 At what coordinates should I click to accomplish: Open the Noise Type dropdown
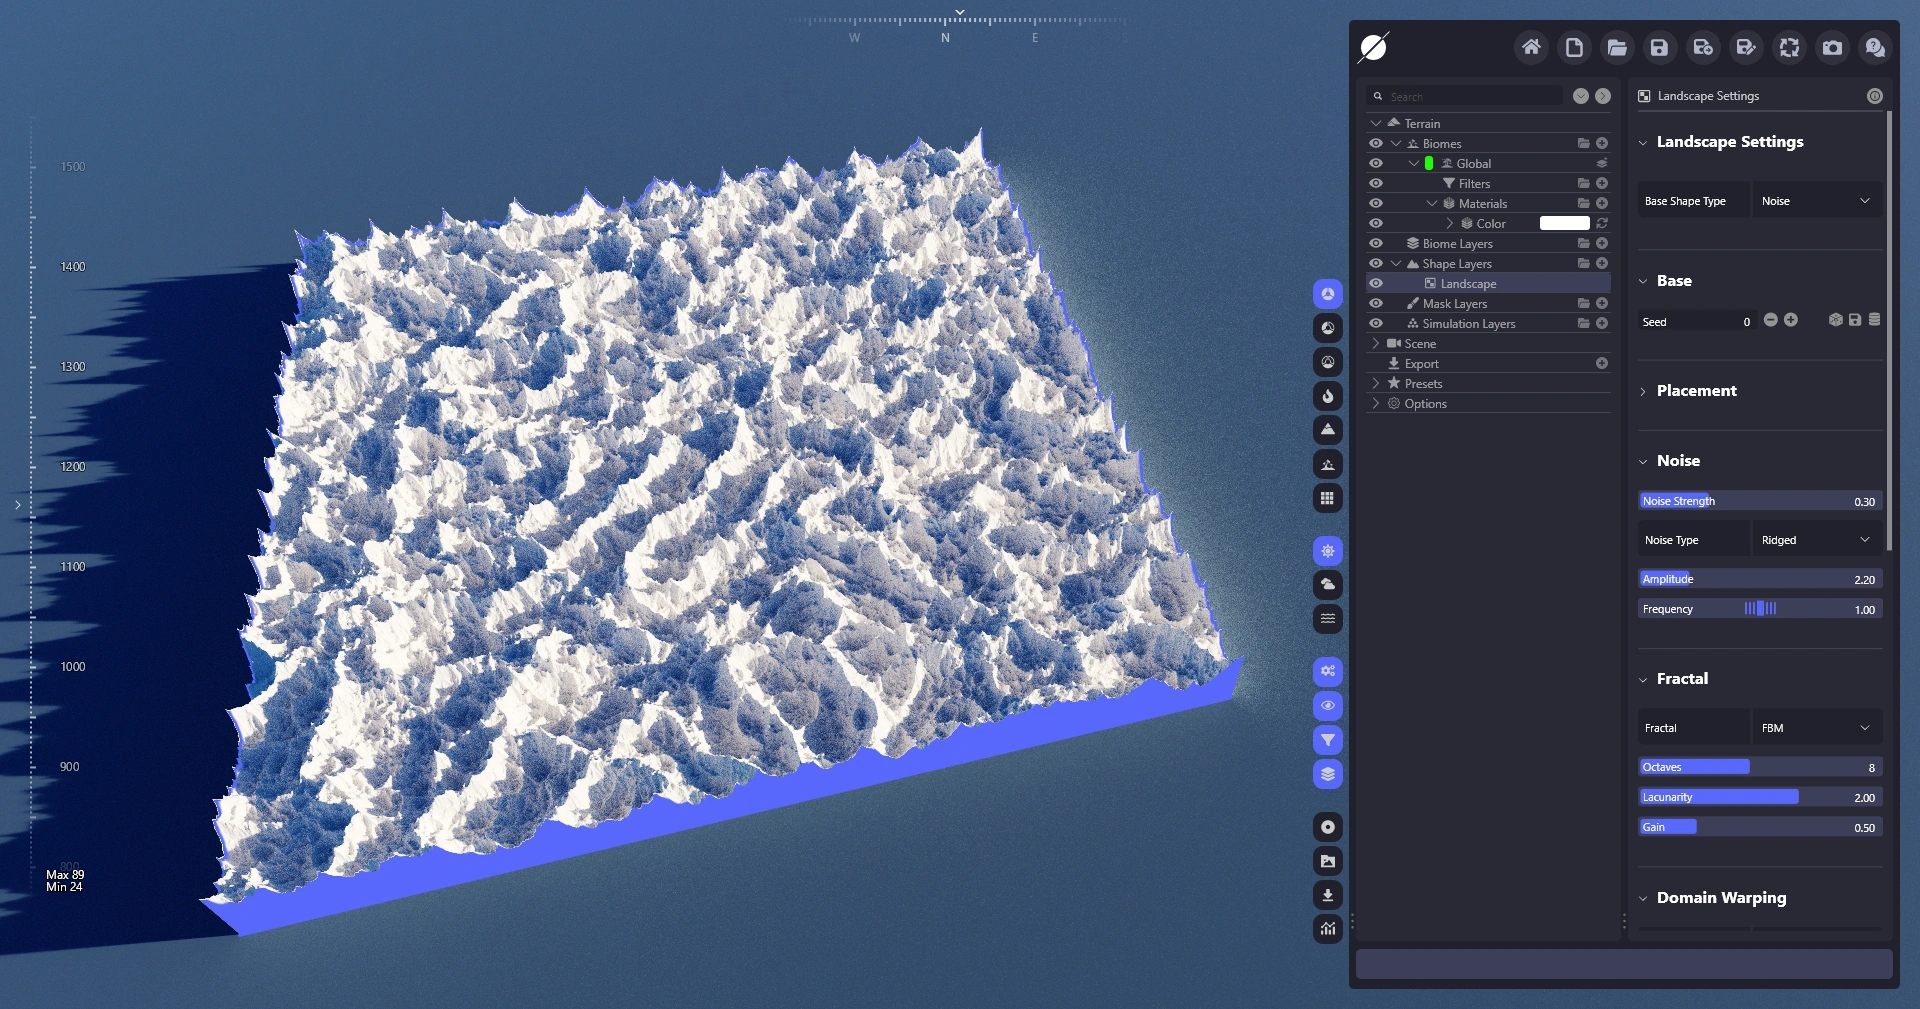[1816, 540]
